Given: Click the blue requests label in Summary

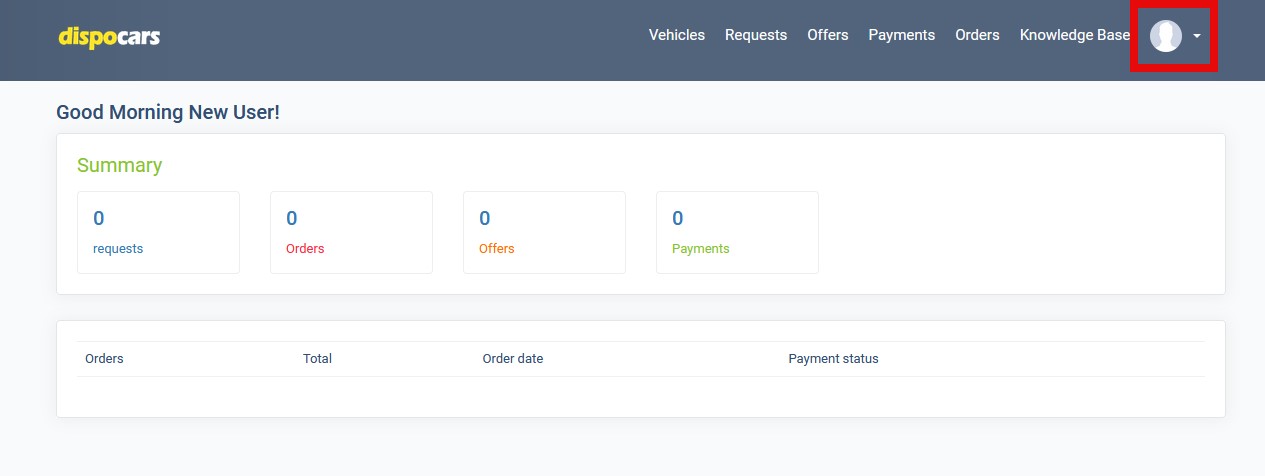Looking at the screenshot, I should coord(118,249).
